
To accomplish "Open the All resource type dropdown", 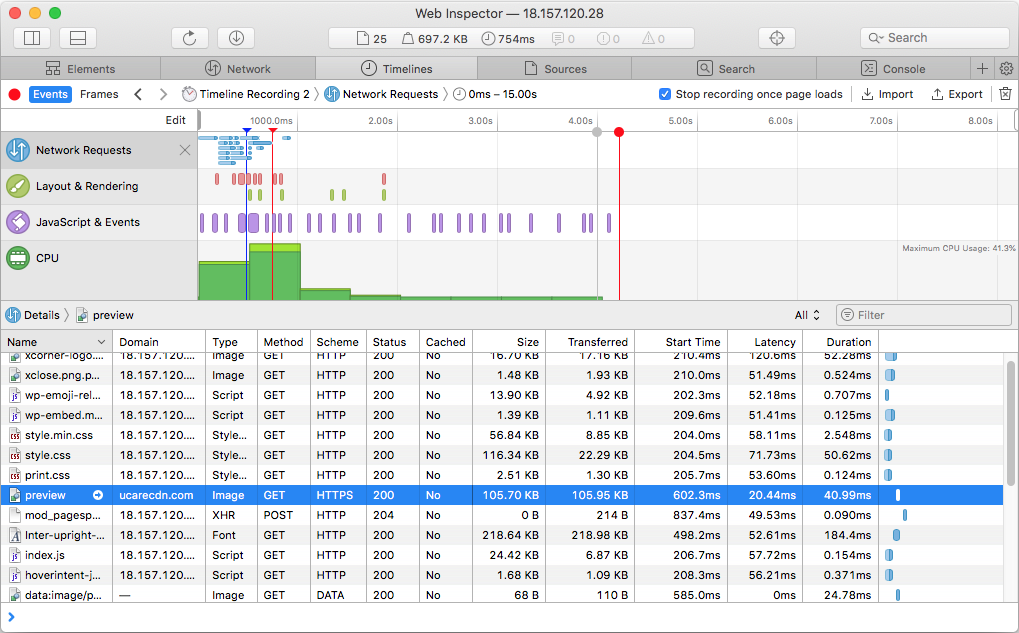I will 807,315.
